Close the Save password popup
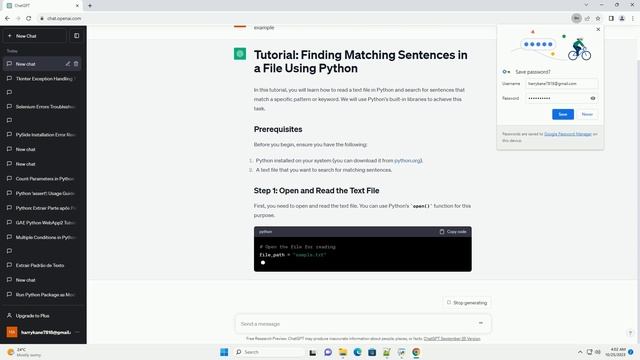The height and width of the screenshot is (360, 640). (x=598, y=29)
